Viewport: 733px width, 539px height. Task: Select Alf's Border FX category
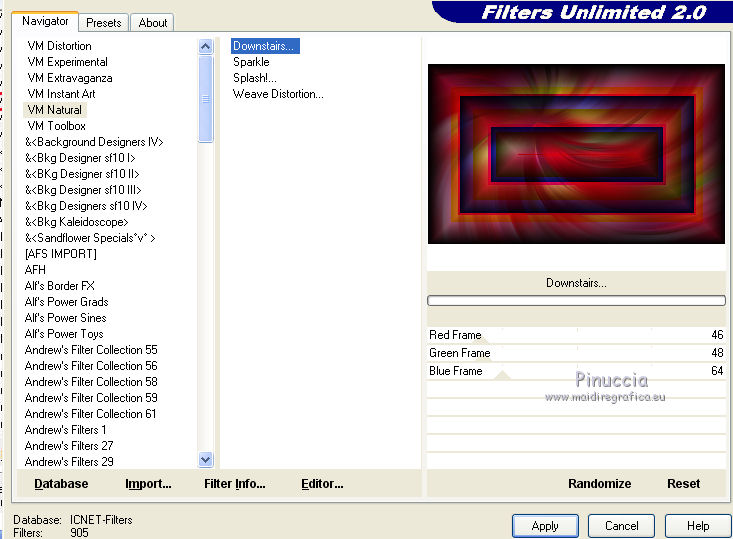[x=59, y=286]
